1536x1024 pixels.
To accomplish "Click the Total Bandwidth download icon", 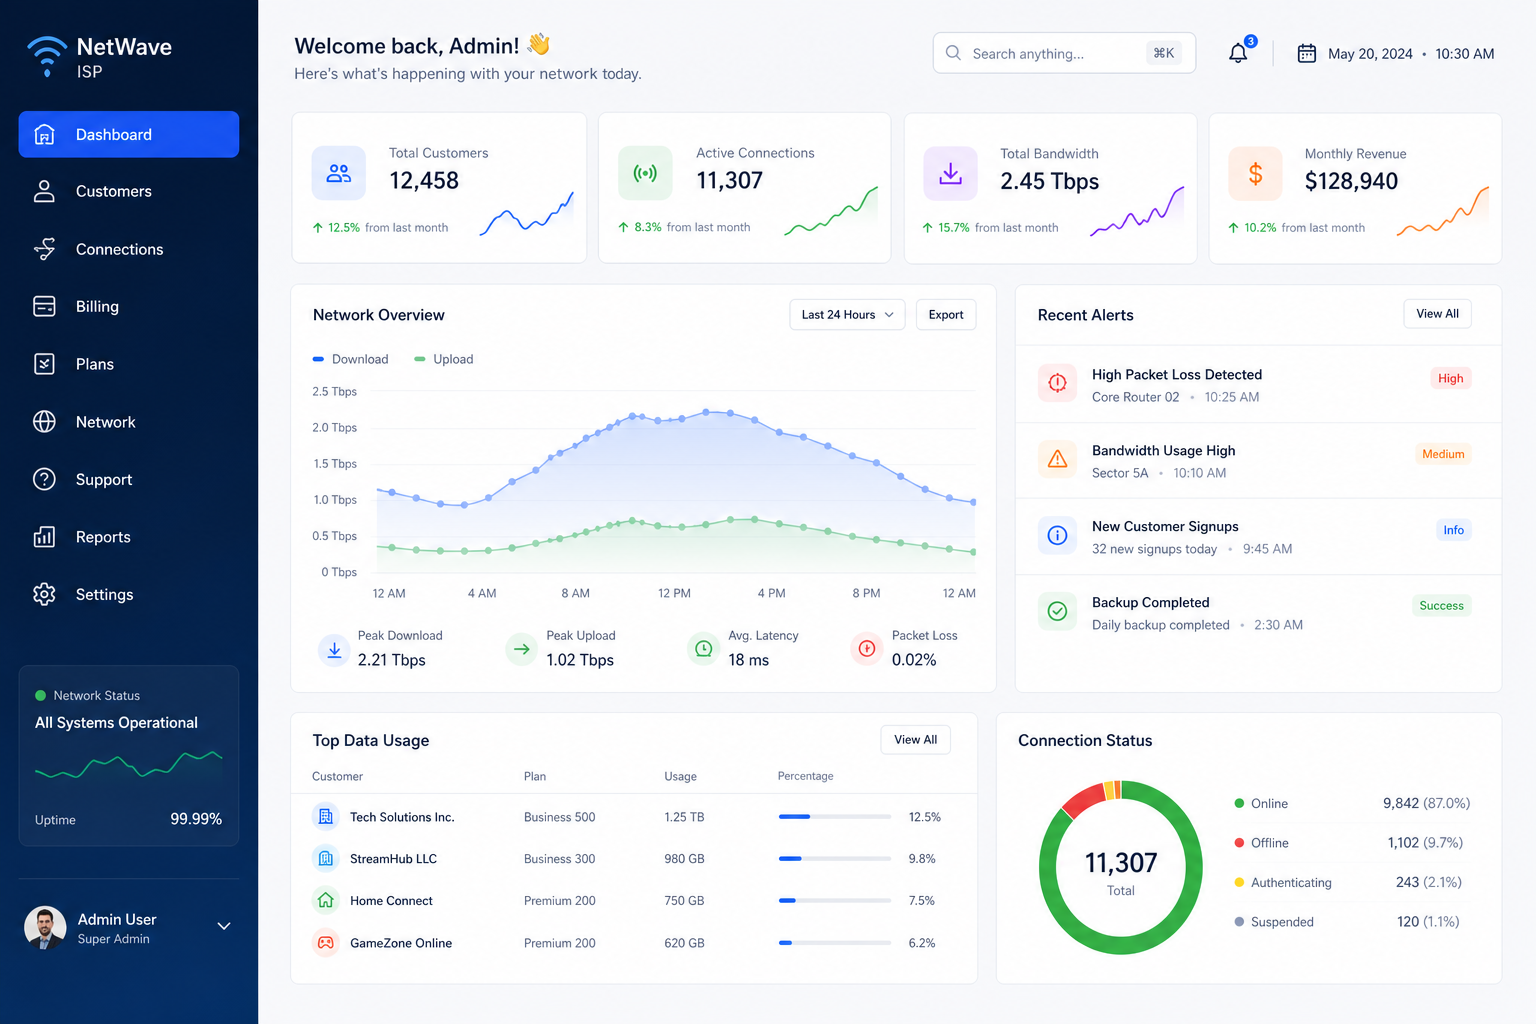I will 951,174.
